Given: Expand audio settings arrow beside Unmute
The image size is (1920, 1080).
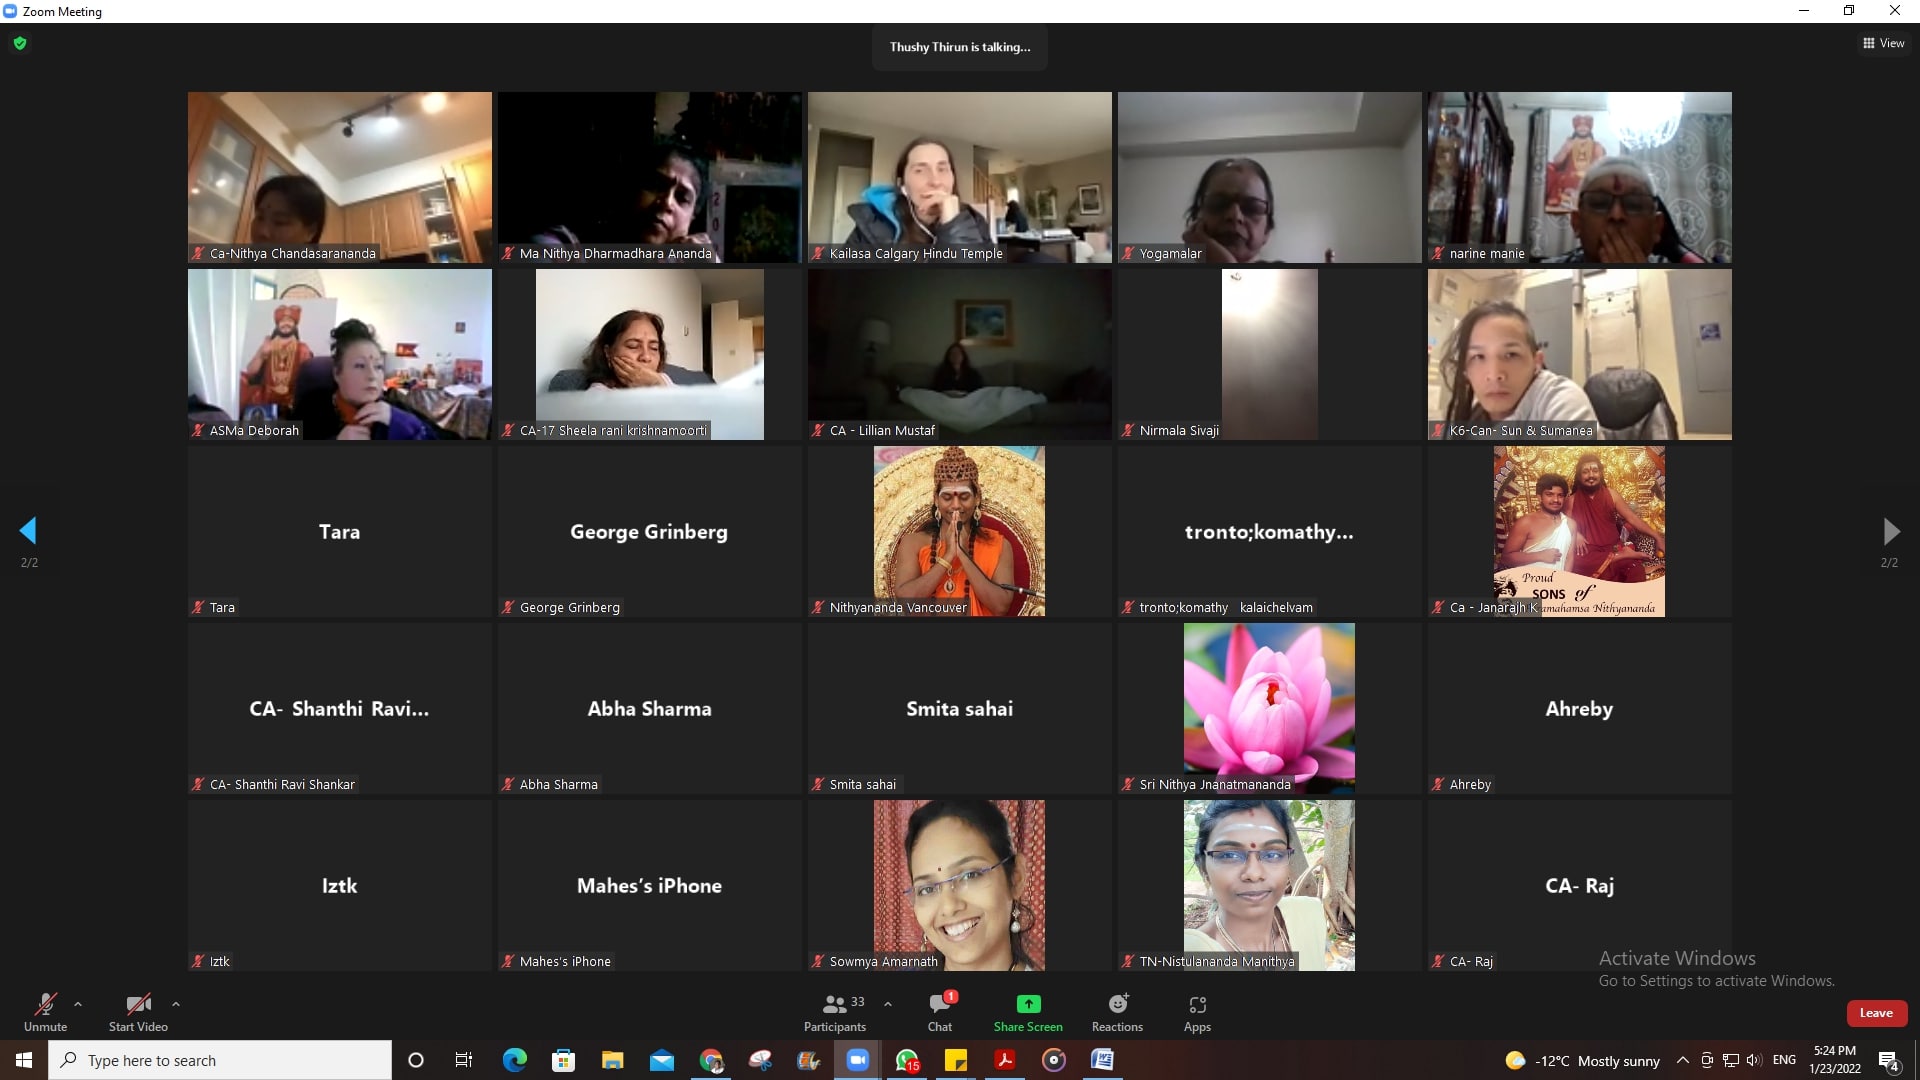Looking at the screenshot, I should tap(78, 1004).
